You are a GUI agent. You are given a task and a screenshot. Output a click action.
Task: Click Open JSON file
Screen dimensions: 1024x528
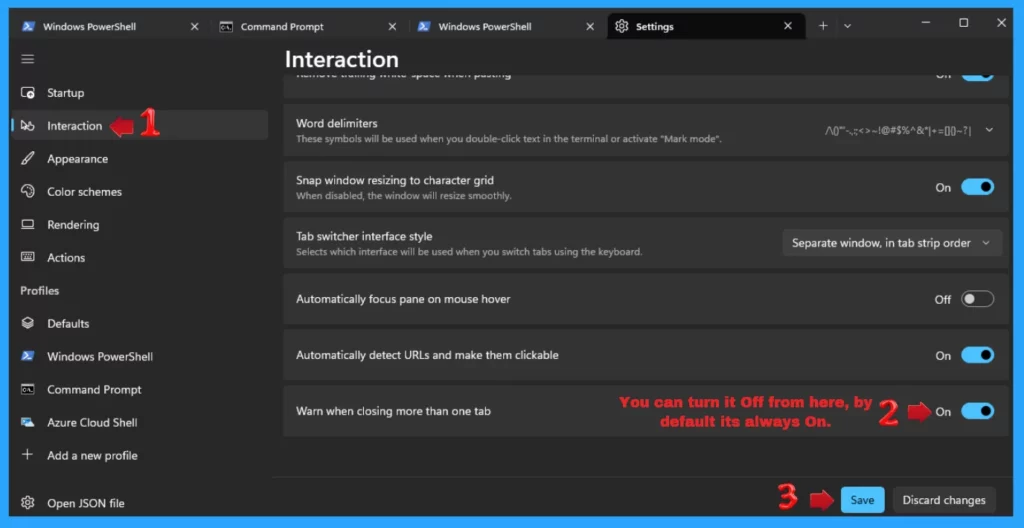140,503
